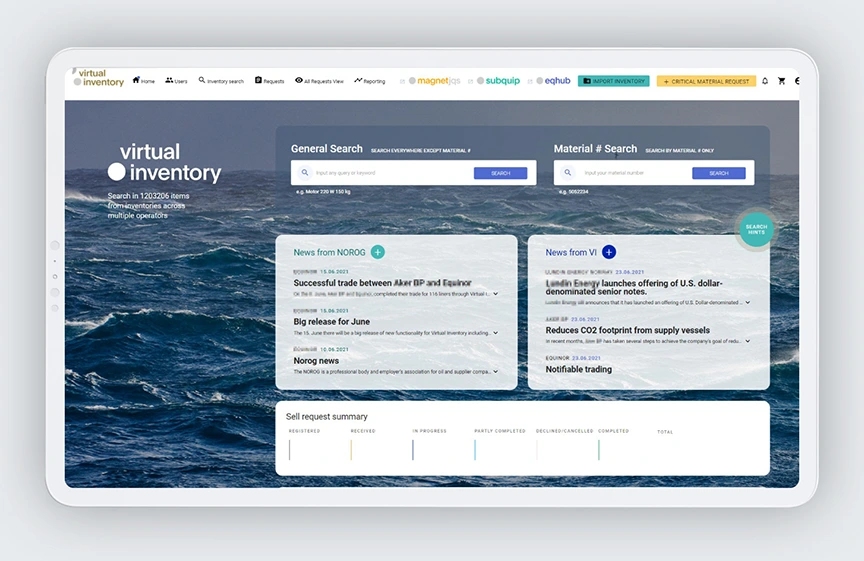The height and width of the screenshot is (561, 864).
Task: Add news with plus icon beside News from NOROG
Action: [378, 252]
